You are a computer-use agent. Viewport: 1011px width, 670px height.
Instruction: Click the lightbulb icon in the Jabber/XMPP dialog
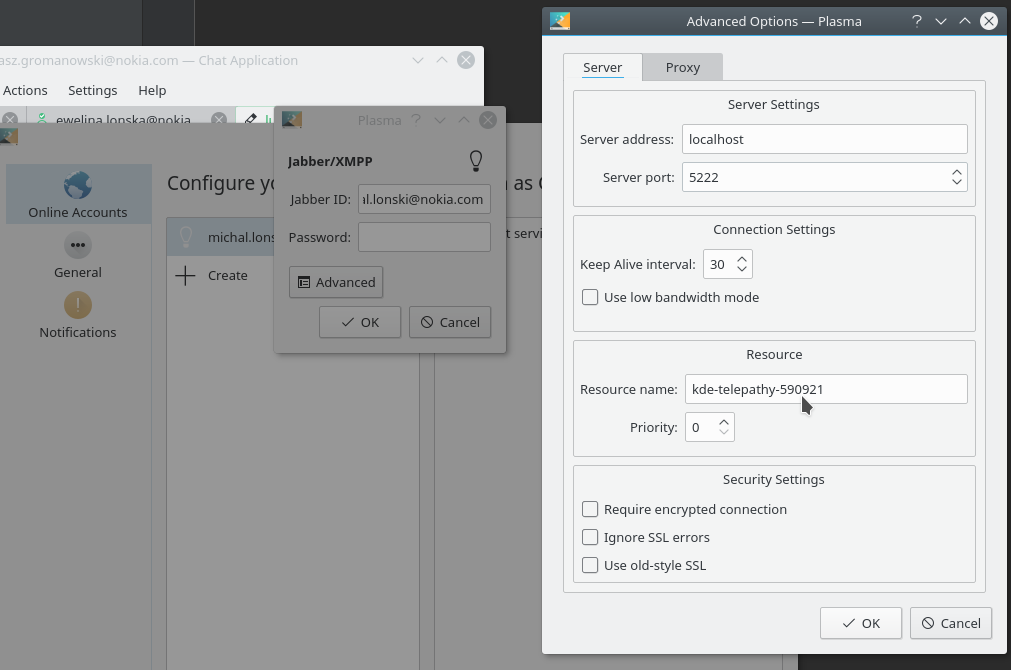(x=476, y=161)
